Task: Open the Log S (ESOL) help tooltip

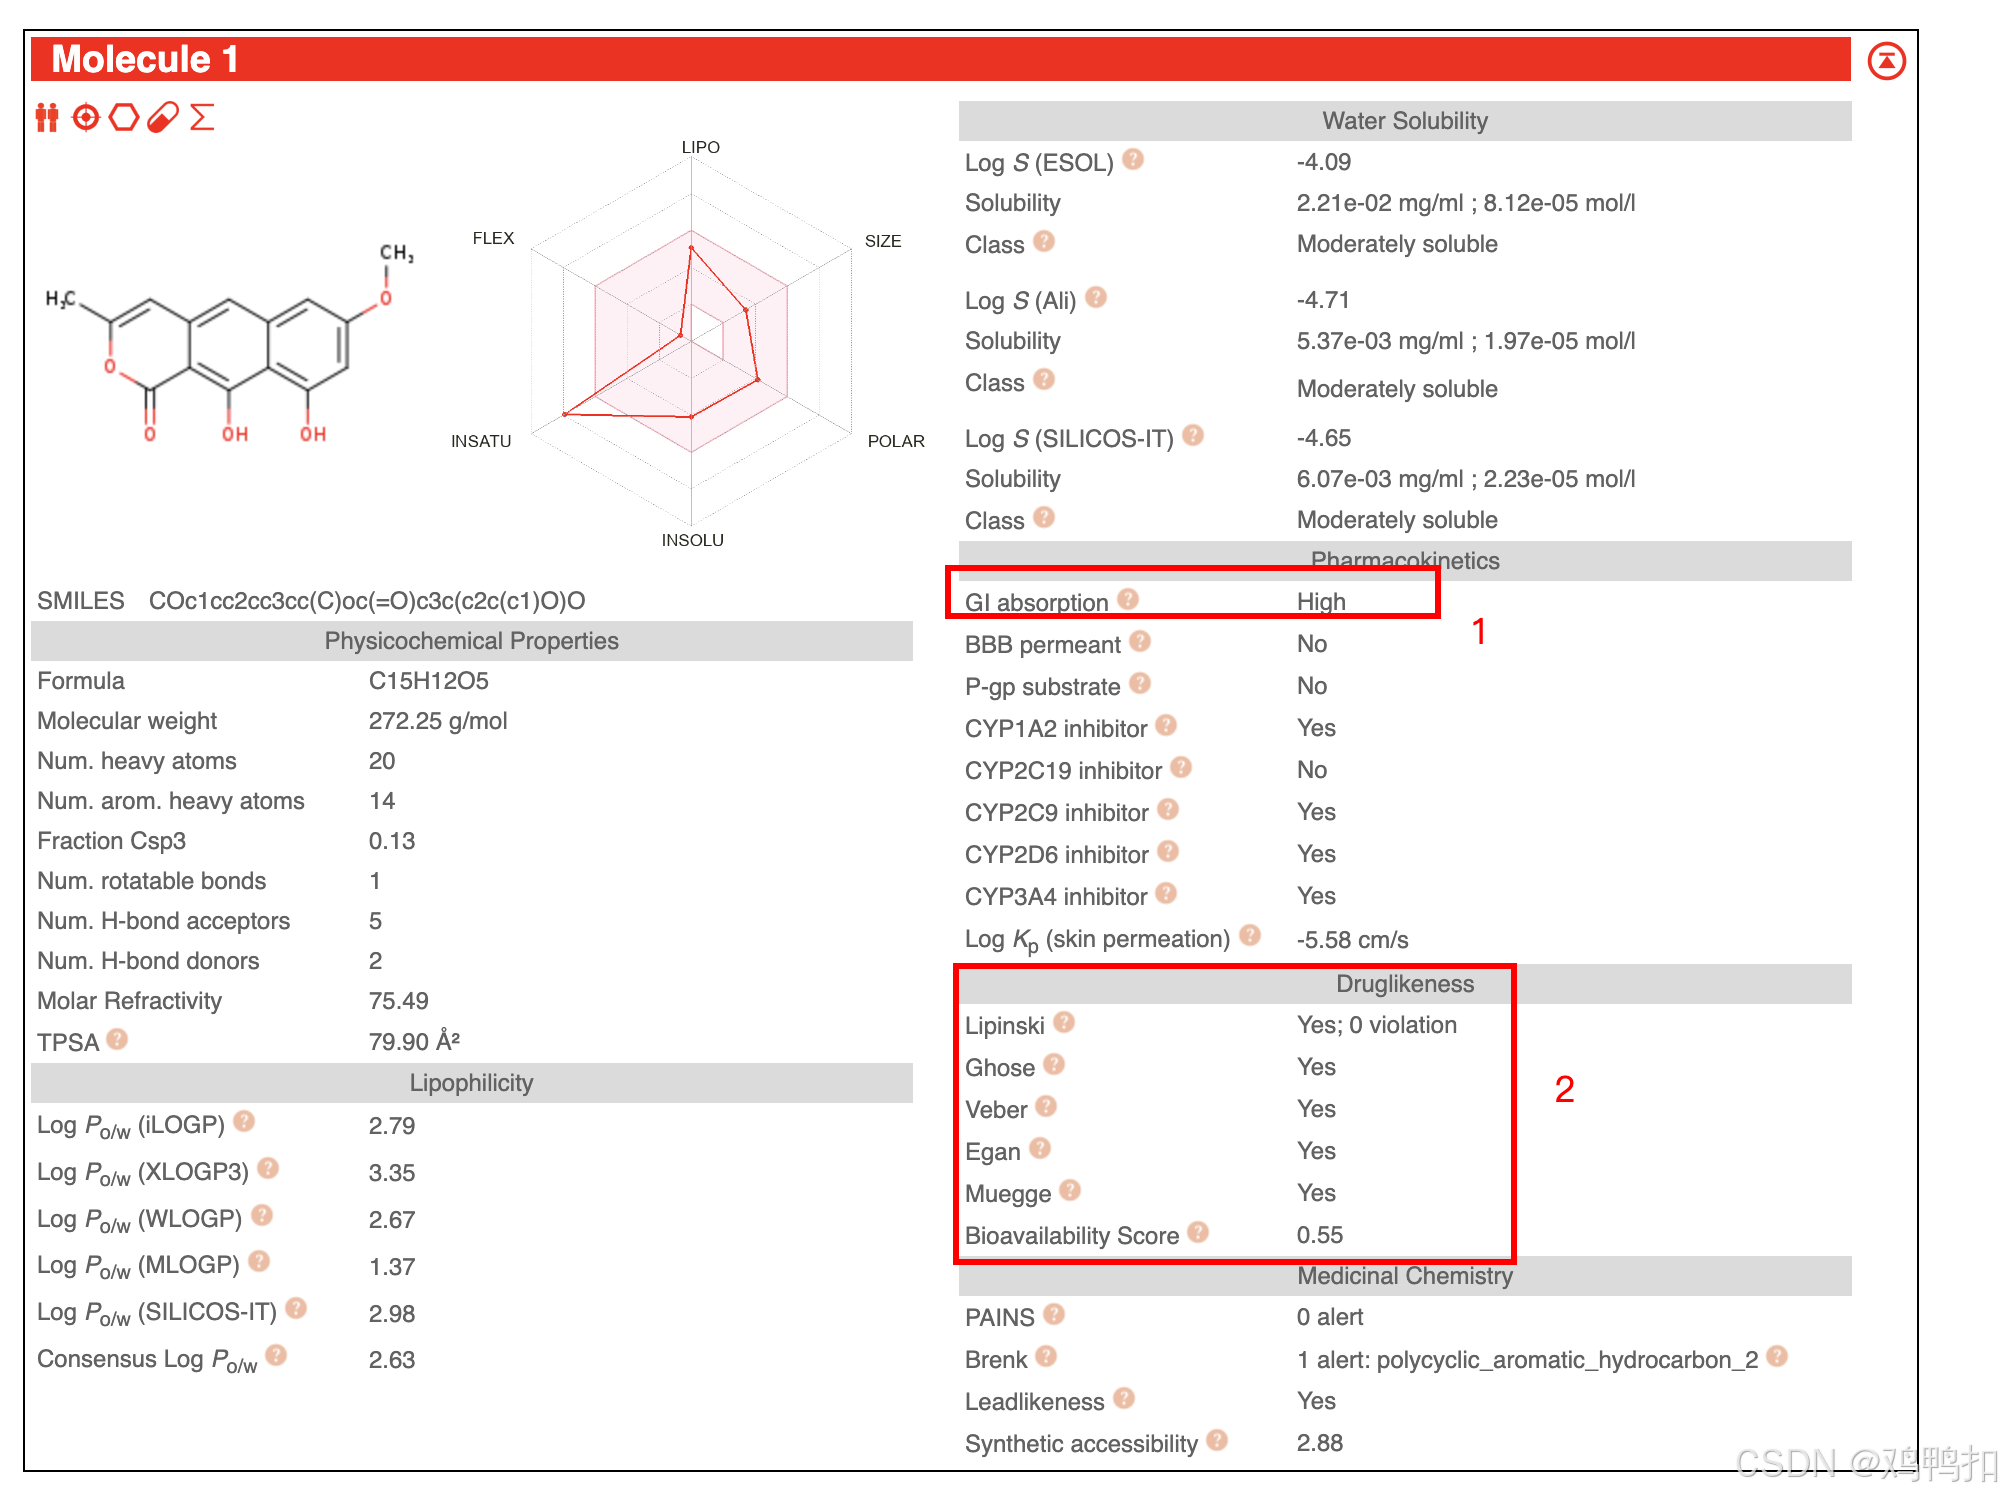Action: click(1133, 160)
